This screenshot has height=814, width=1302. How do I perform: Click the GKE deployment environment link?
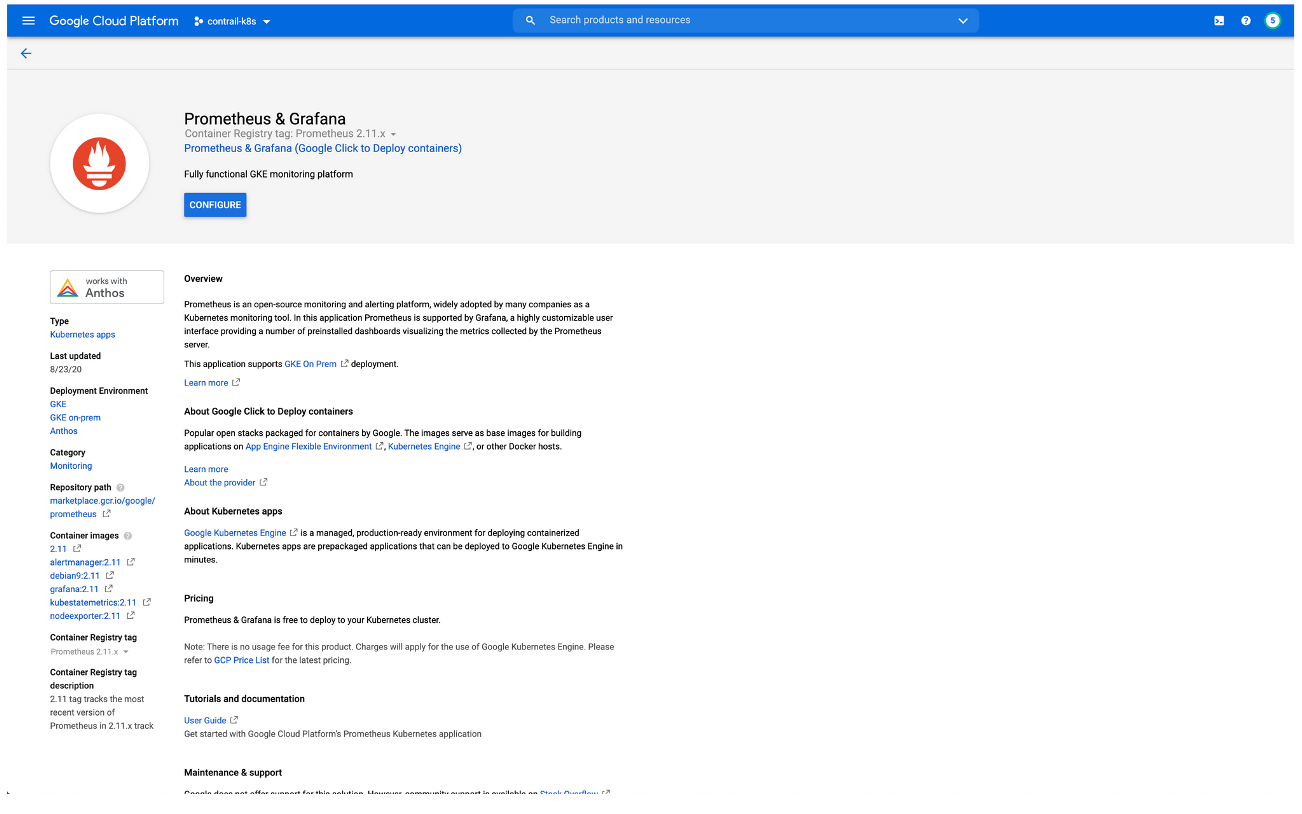coord(58,404)
